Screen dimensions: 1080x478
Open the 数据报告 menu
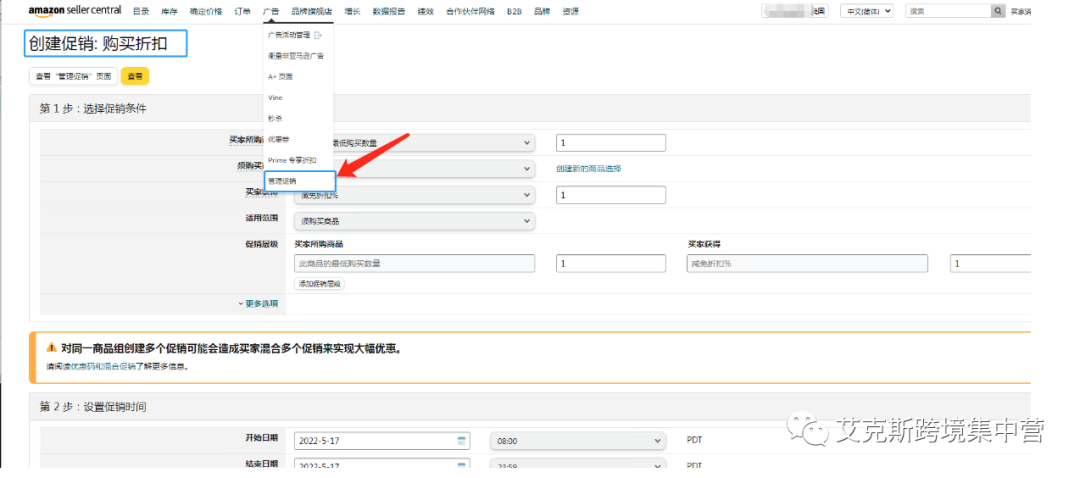(388, 11)
